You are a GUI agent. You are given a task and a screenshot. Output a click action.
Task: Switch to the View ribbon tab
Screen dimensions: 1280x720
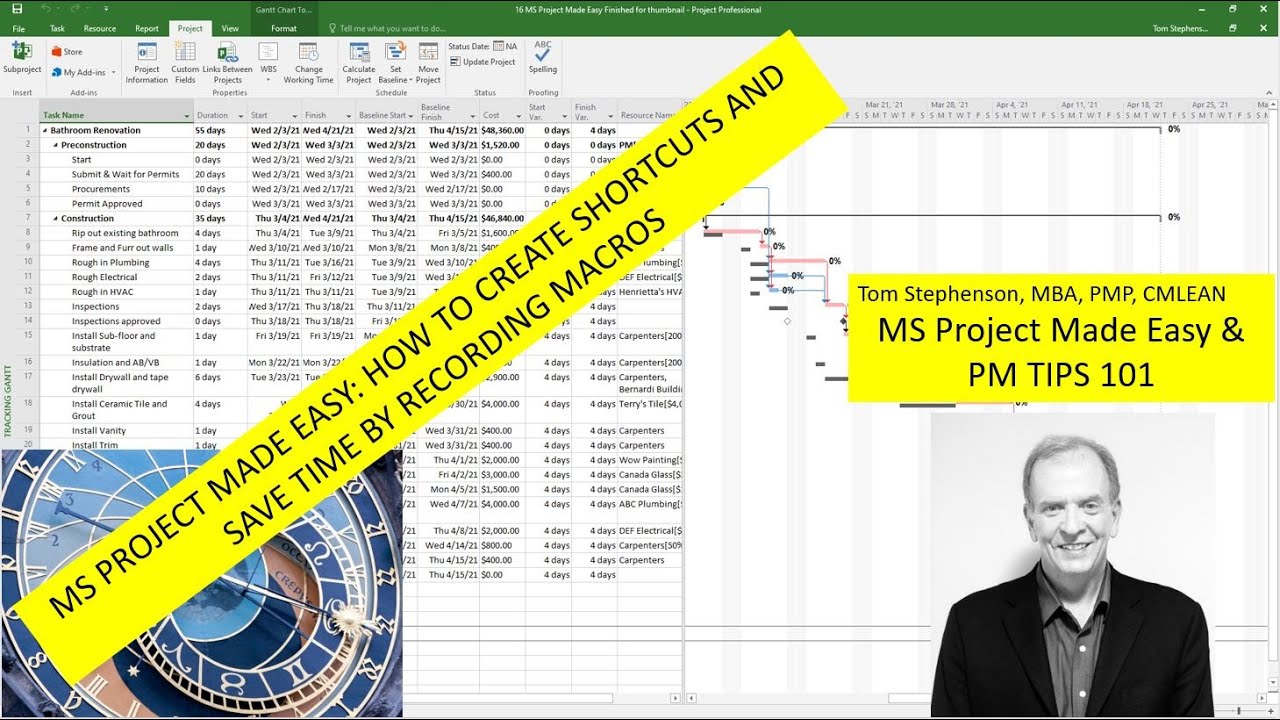[x=230, y=28]
